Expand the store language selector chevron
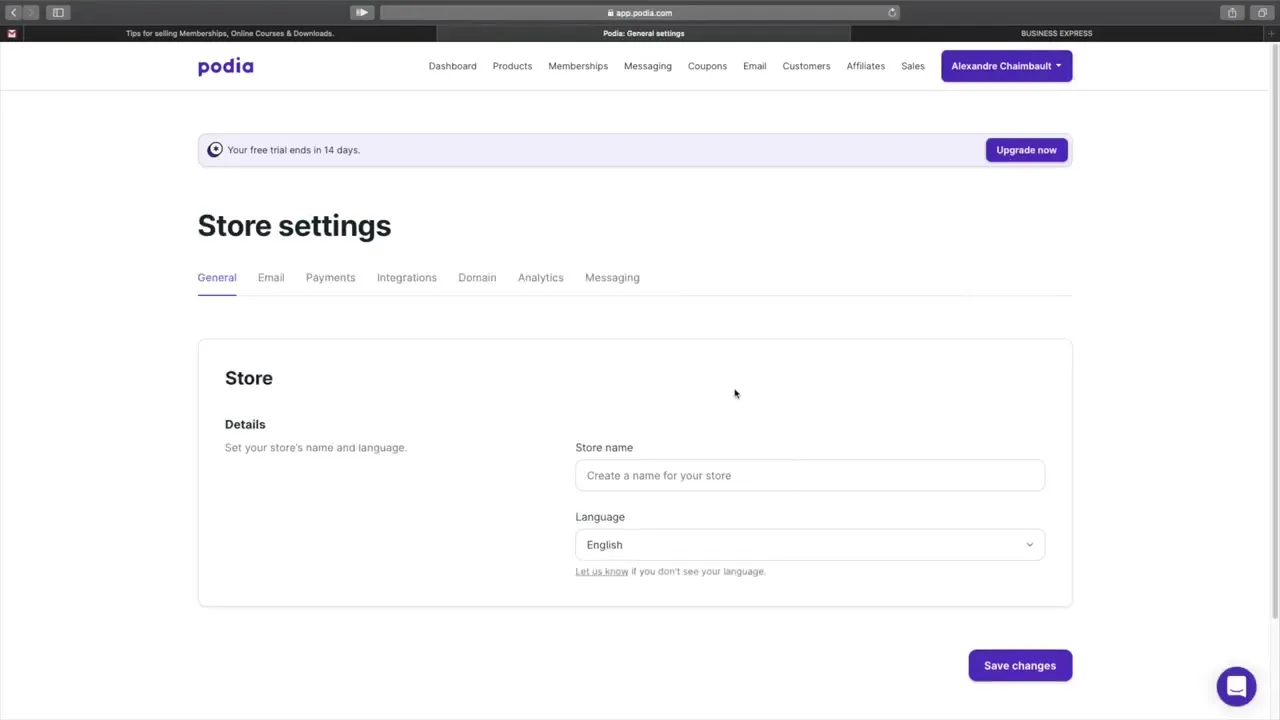The image size is (1280, 720). (1029, 544)
